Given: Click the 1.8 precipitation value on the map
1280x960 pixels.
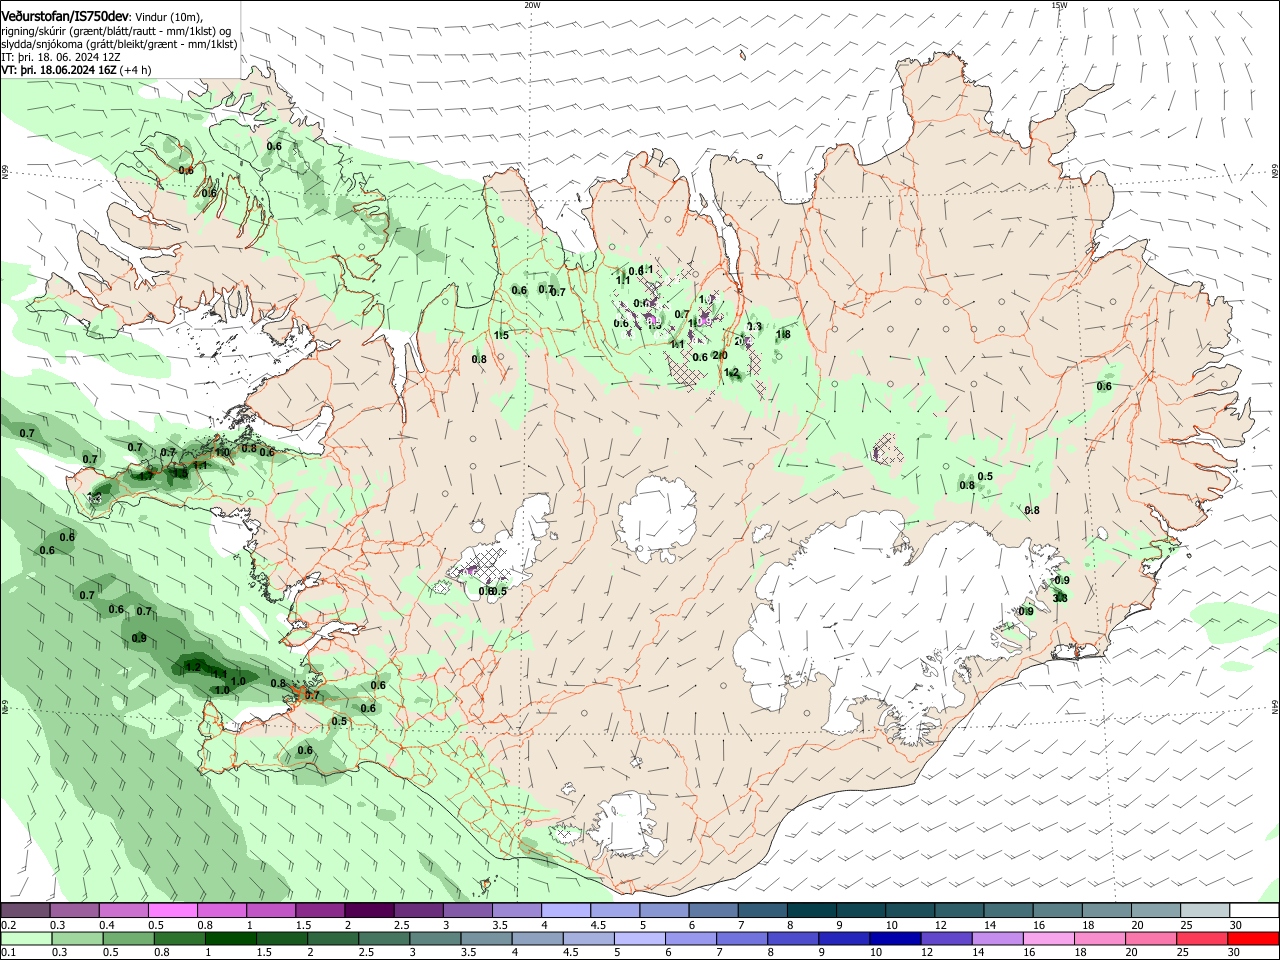Looking at the screenshot, I should click(784, 334).
